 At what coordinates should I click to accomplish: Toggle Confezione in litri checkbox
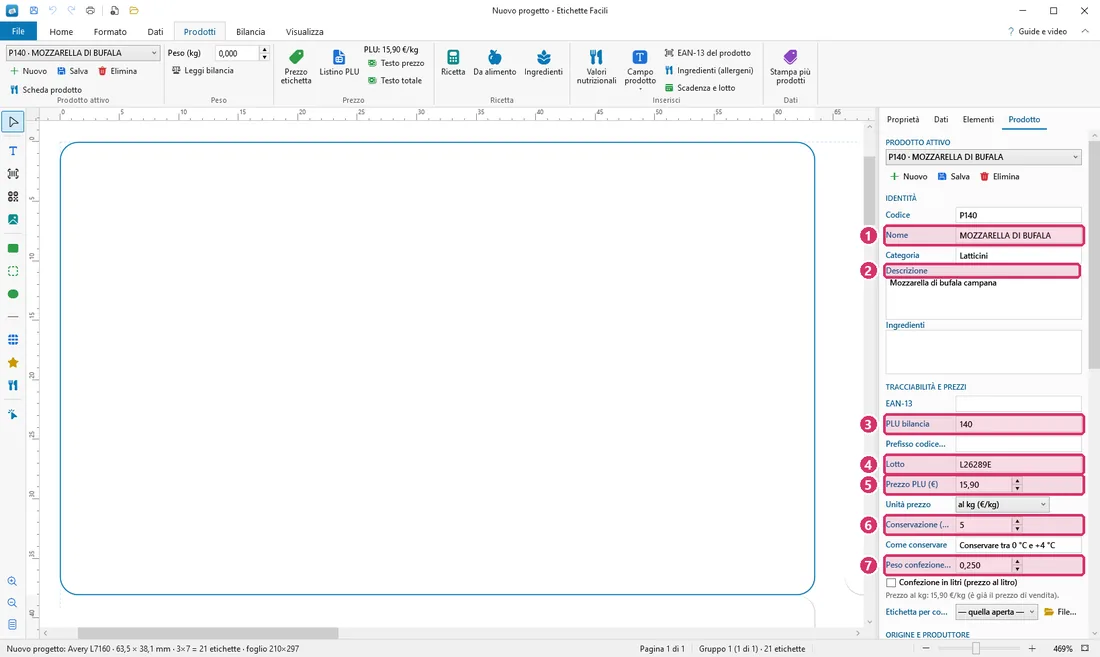coord(891,583)
